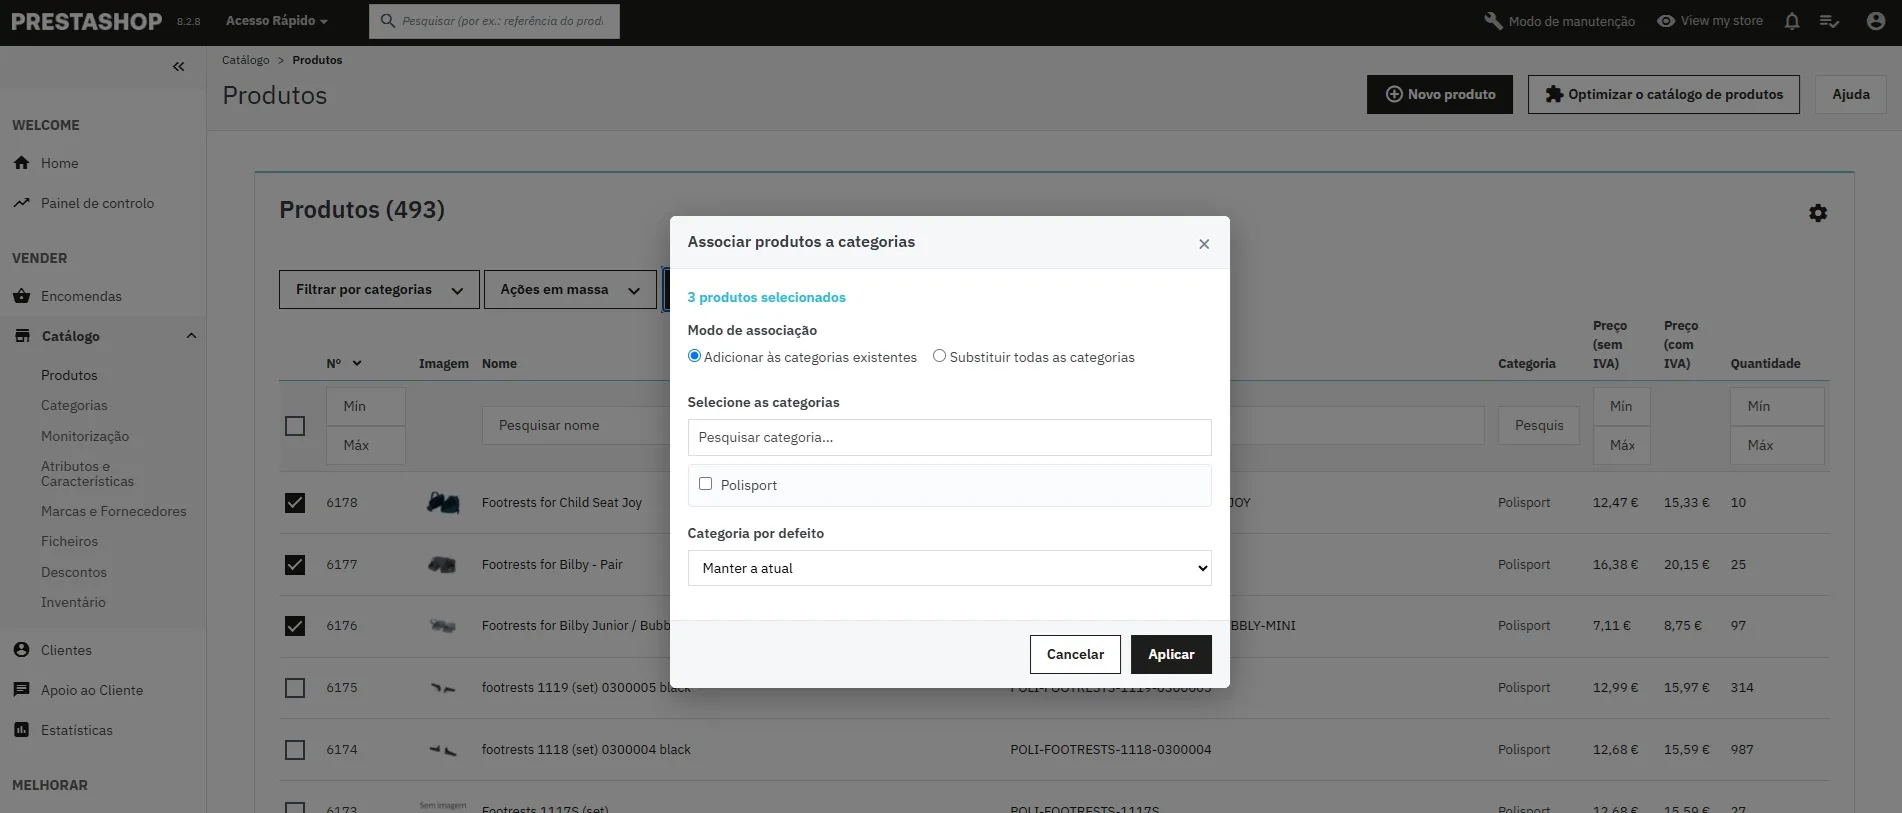
Task: Open user profile avatar icon
Action: click(1876, 21)
